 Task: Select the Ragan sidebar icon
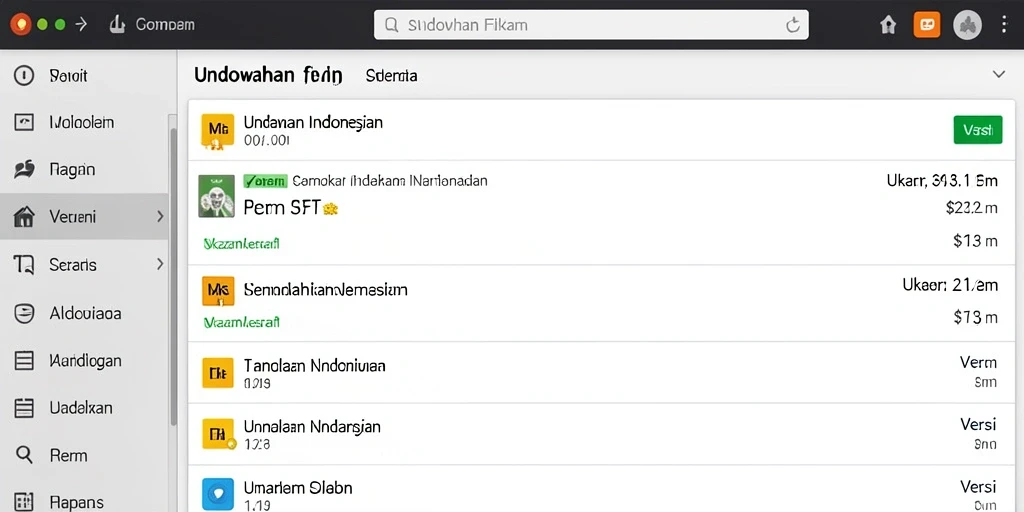(x=24, y=169)
